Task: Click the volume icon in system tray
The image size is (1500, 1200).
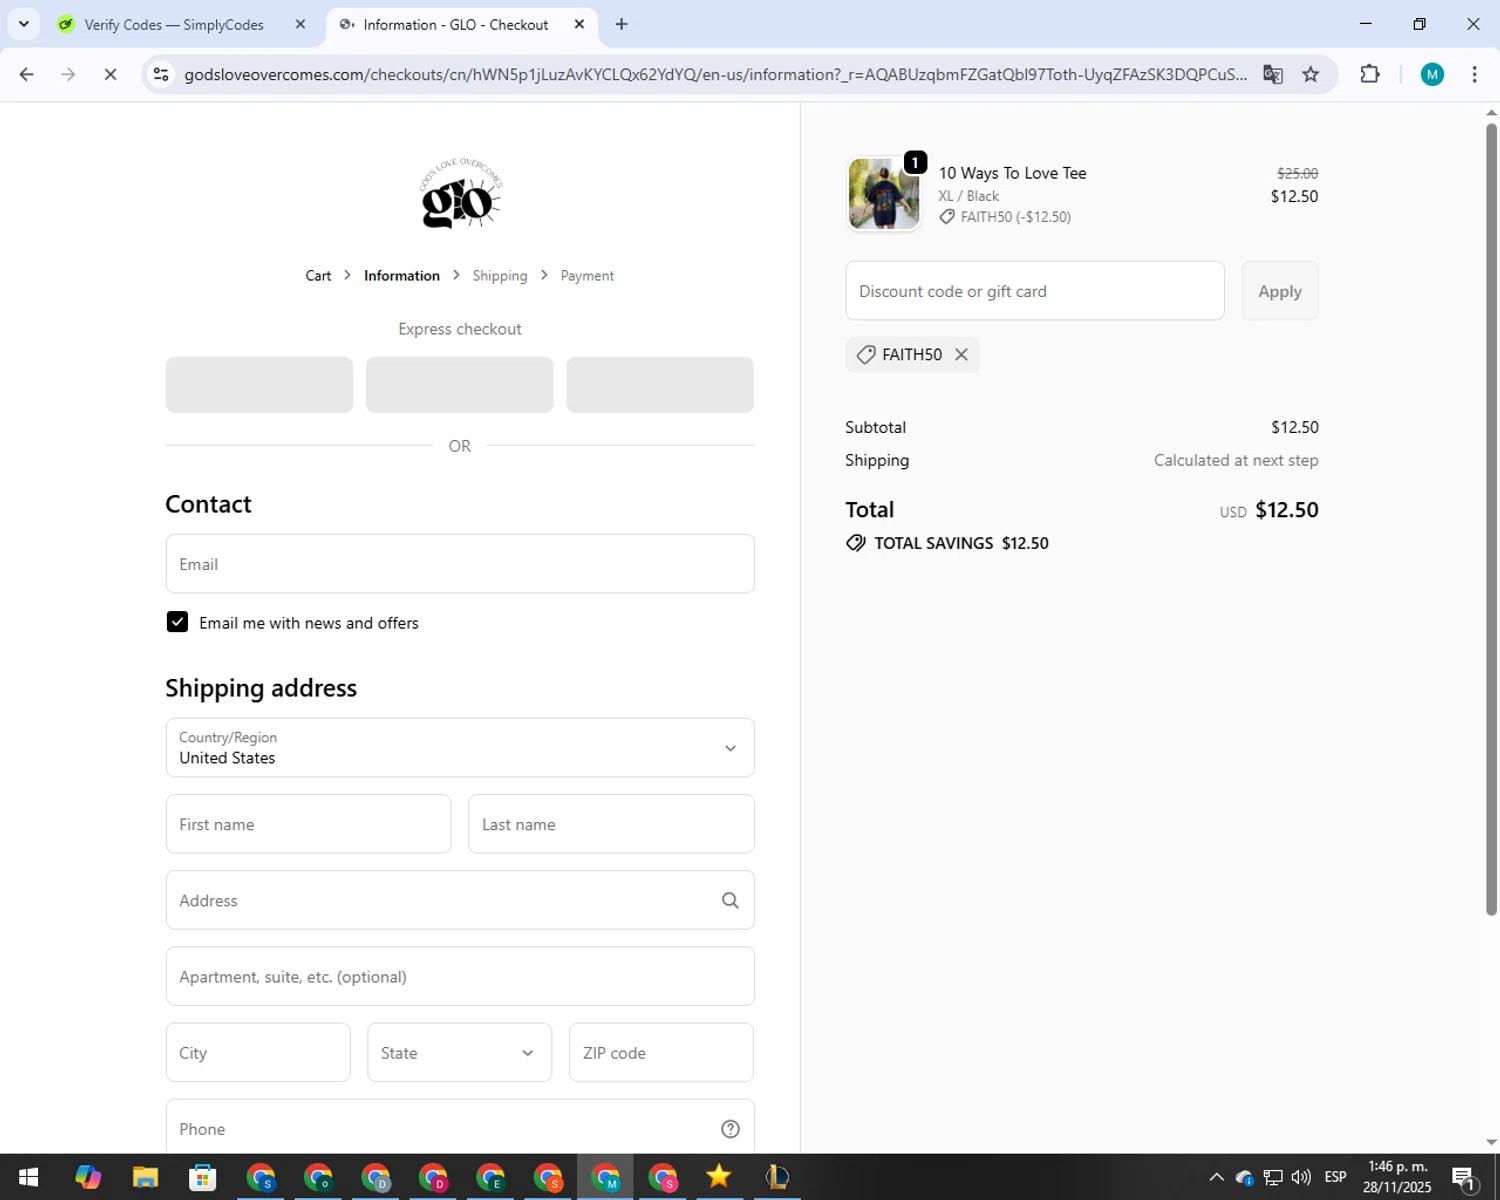Action: click(x=1301, y=1177)
